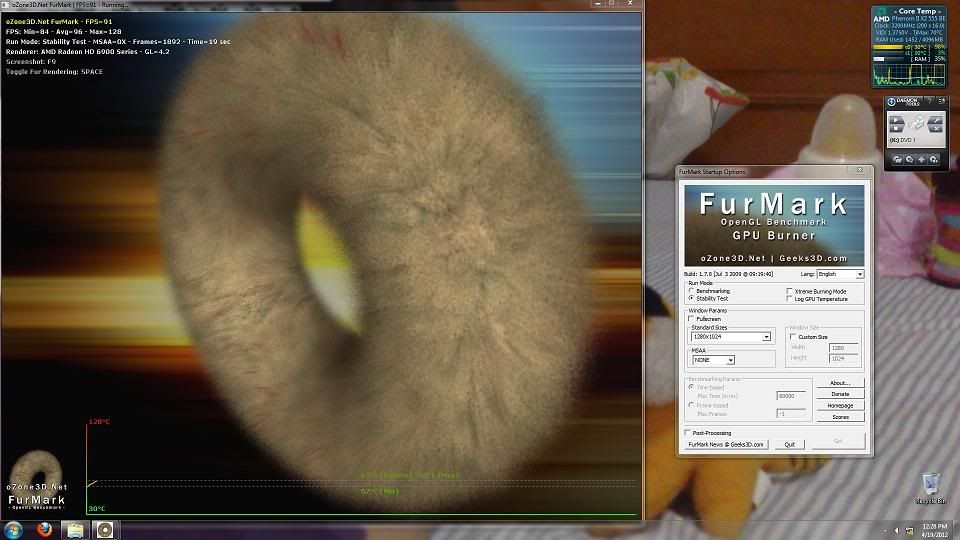Click the Quit button
This screenshot has width=960, height=540.
point(790,444)
